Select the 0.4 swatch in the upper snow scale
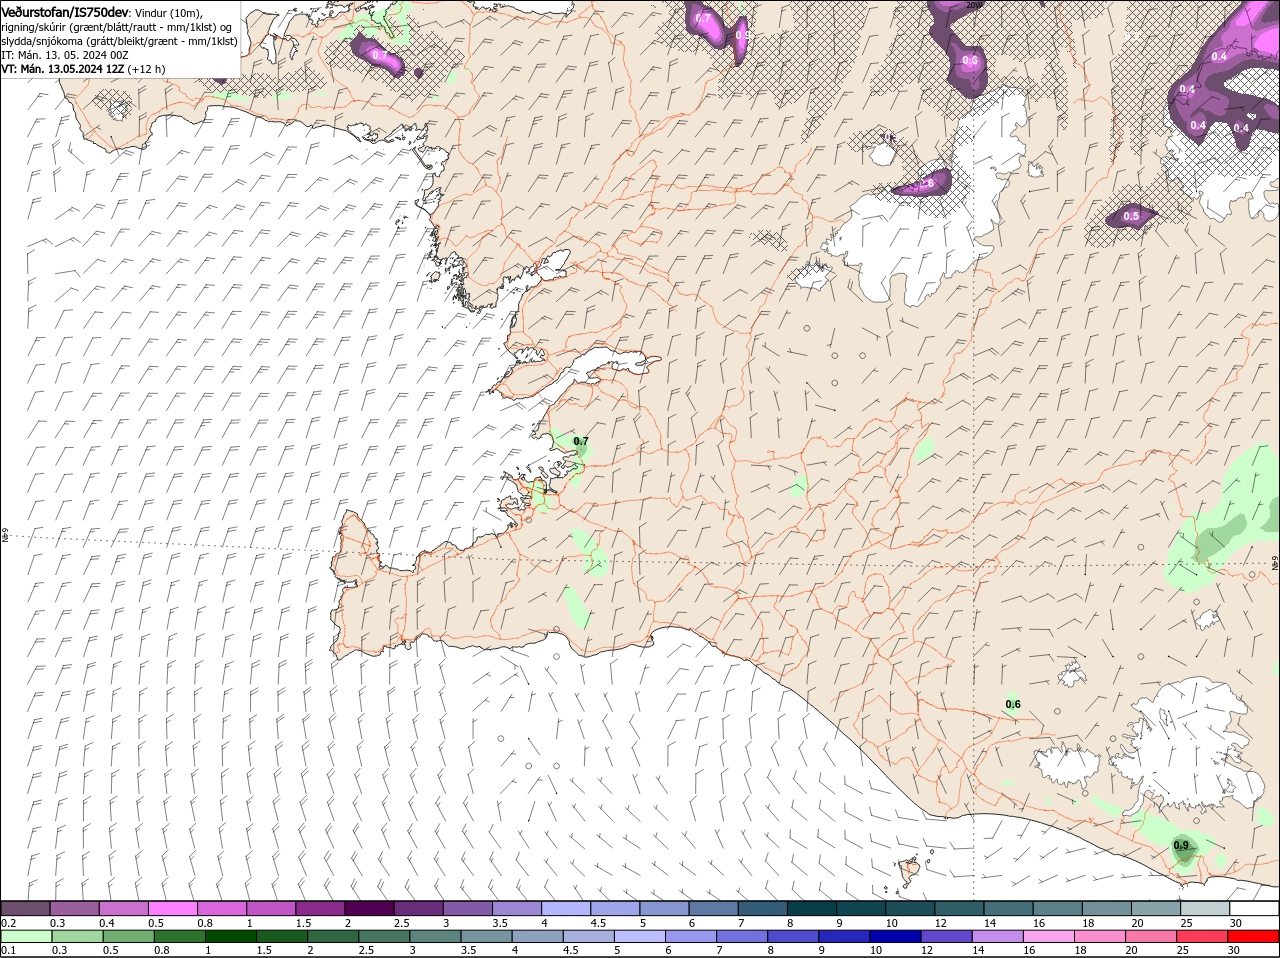1280x958 pixels. 123,908
